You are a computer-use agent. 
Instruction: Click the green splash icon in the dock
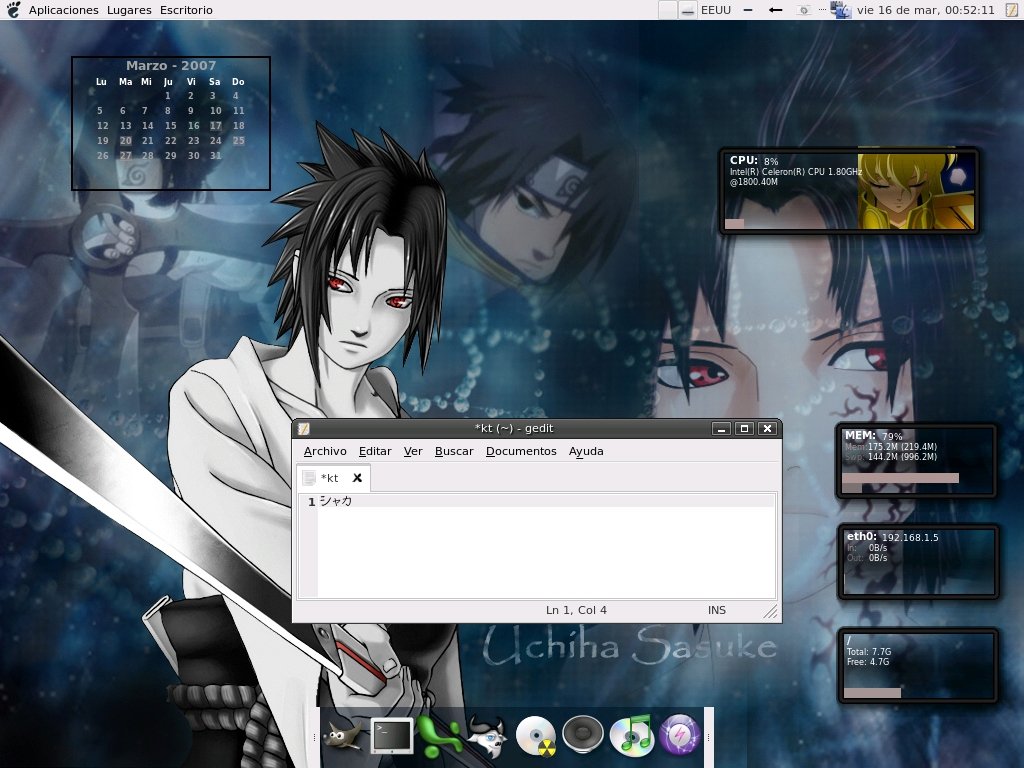[x=440, y=735]
